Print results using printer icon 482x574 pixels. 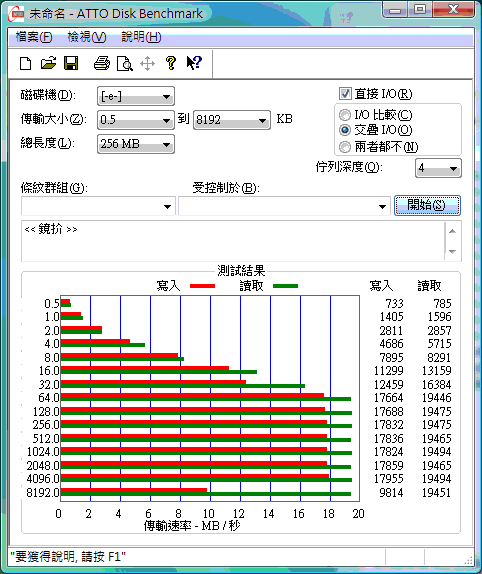(x=102, y=63)
